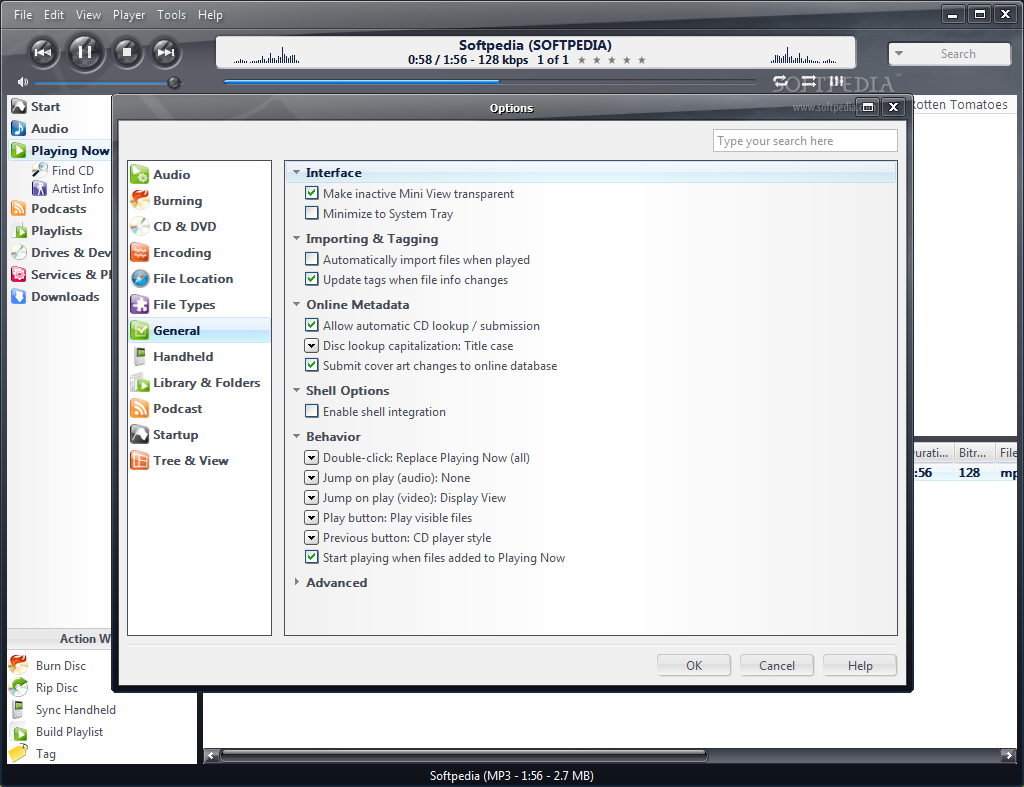Viewport: 1024px width, 787px height.
Task: Open Jump on play (video) dropdown
Action: [x=312, y=498]
